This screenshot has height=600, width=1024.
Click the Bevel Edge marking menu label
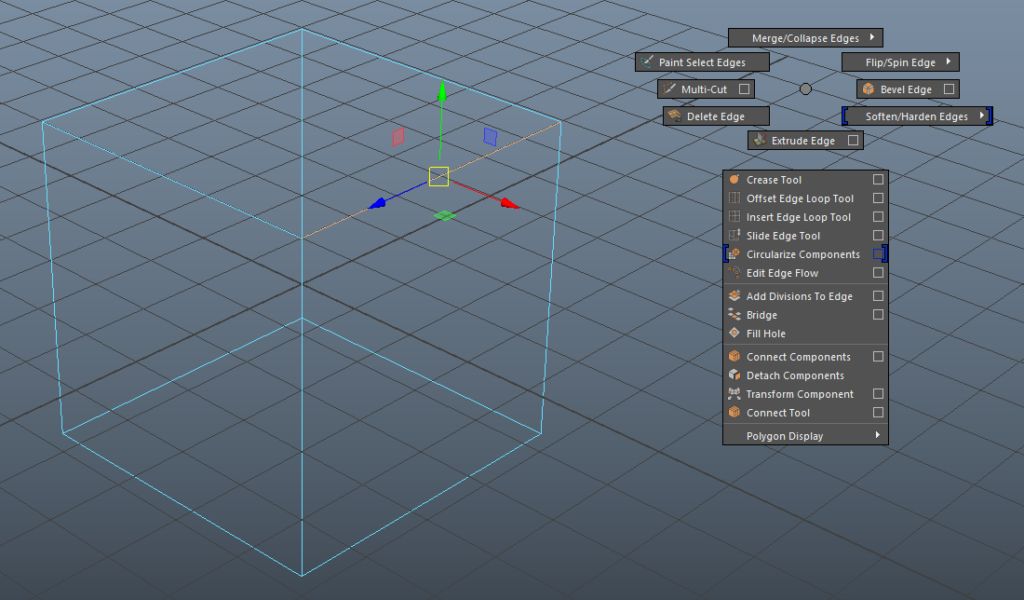click(906, 89)
